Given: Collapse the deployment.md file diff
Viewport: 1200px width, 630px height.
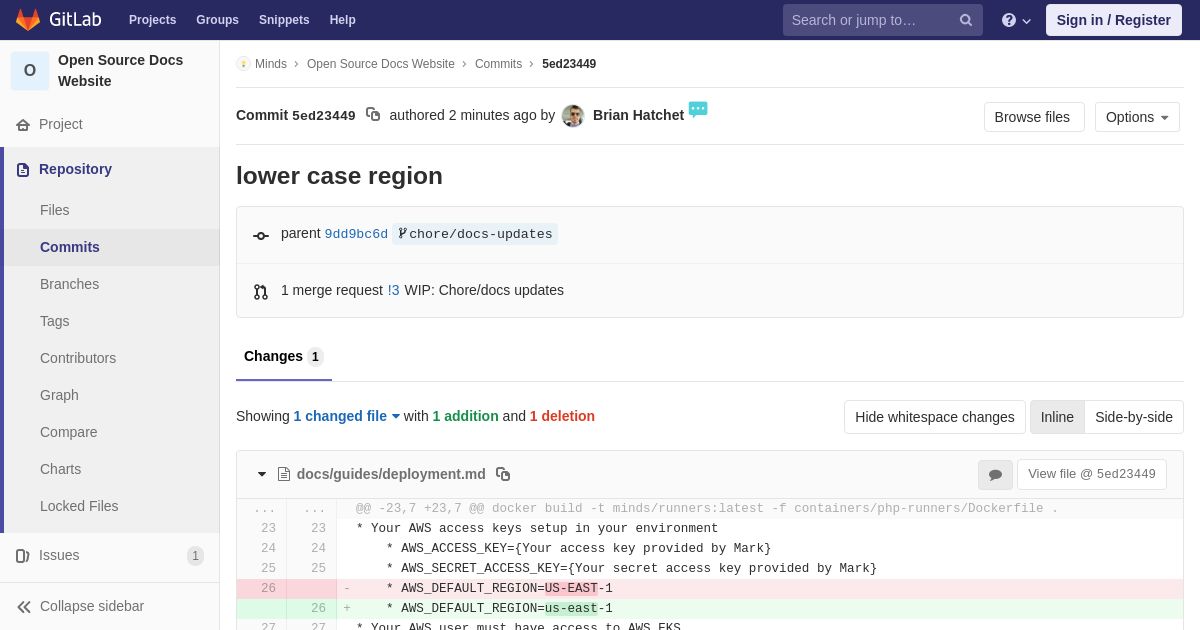Looking at the screenshot, I should click(262, 474).
